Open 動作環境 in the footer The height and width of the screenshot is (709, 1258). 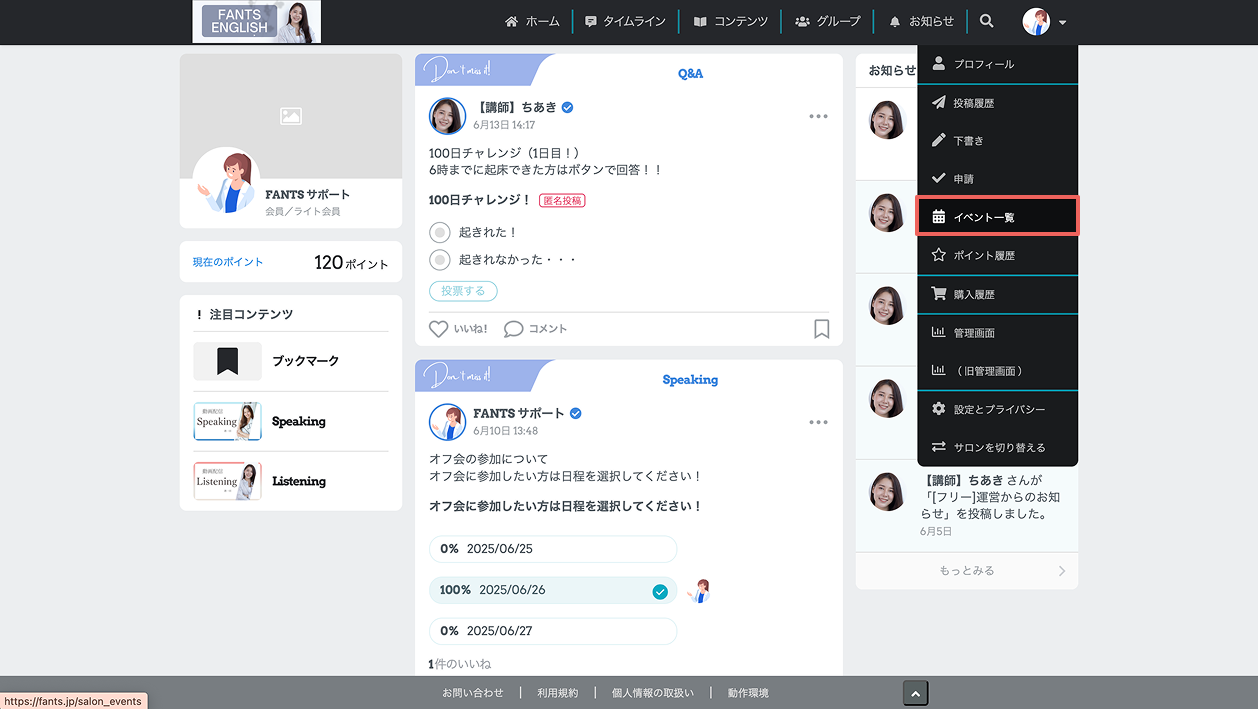748,693
